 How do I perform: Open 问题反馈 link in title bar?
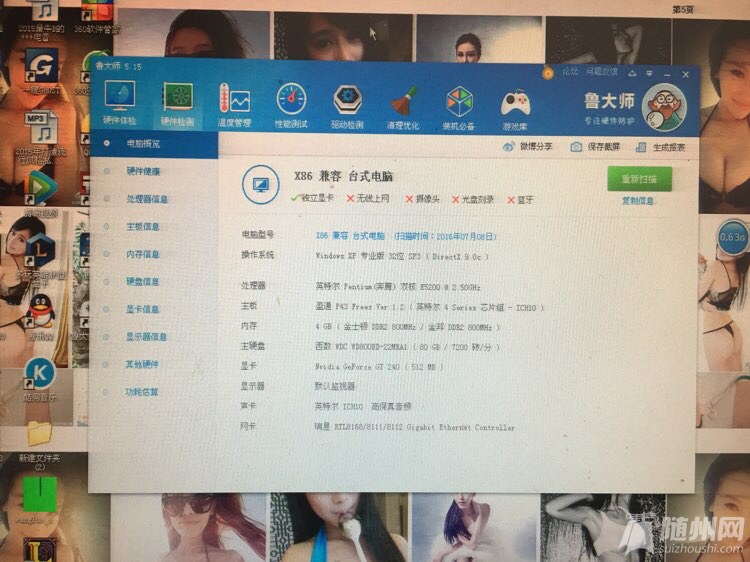click(602, 72)
